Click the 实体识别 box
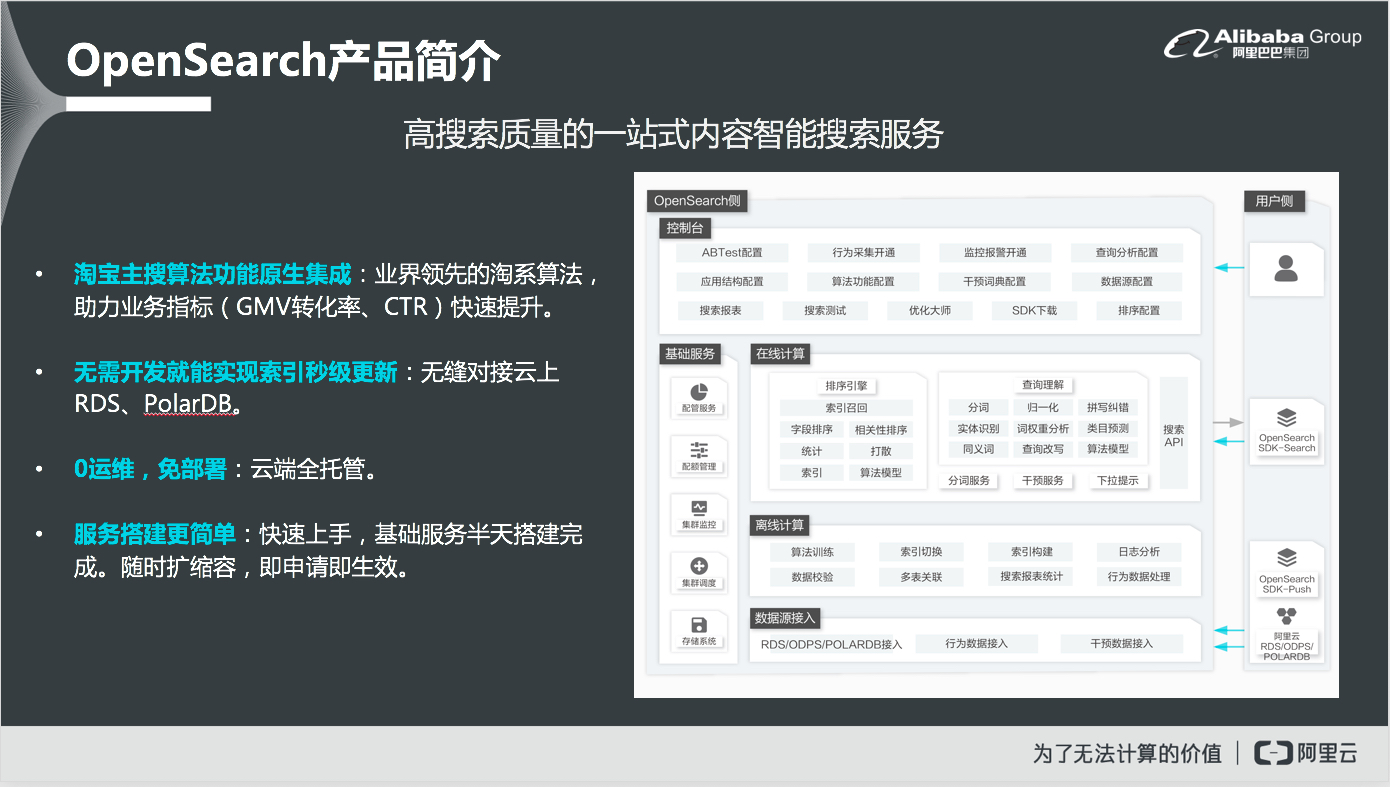Image resolution: width=1390 pixels, height=787 pixels. 978,429
